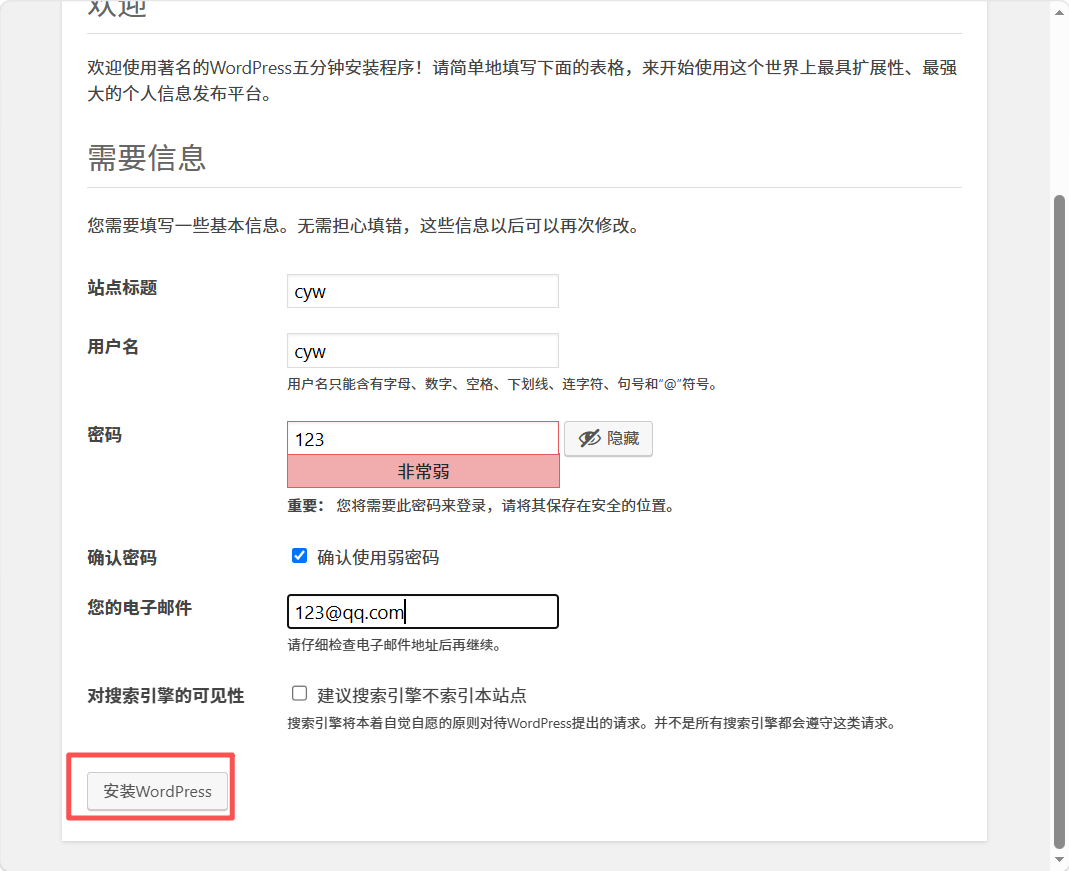The image size is (1069, 871).
Task: Edit the 您的电子邮件 email field
Action: tap(423, 611)
